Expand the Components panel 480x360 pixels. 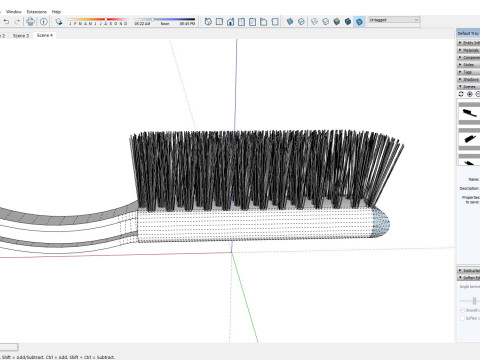click(468, 57)
